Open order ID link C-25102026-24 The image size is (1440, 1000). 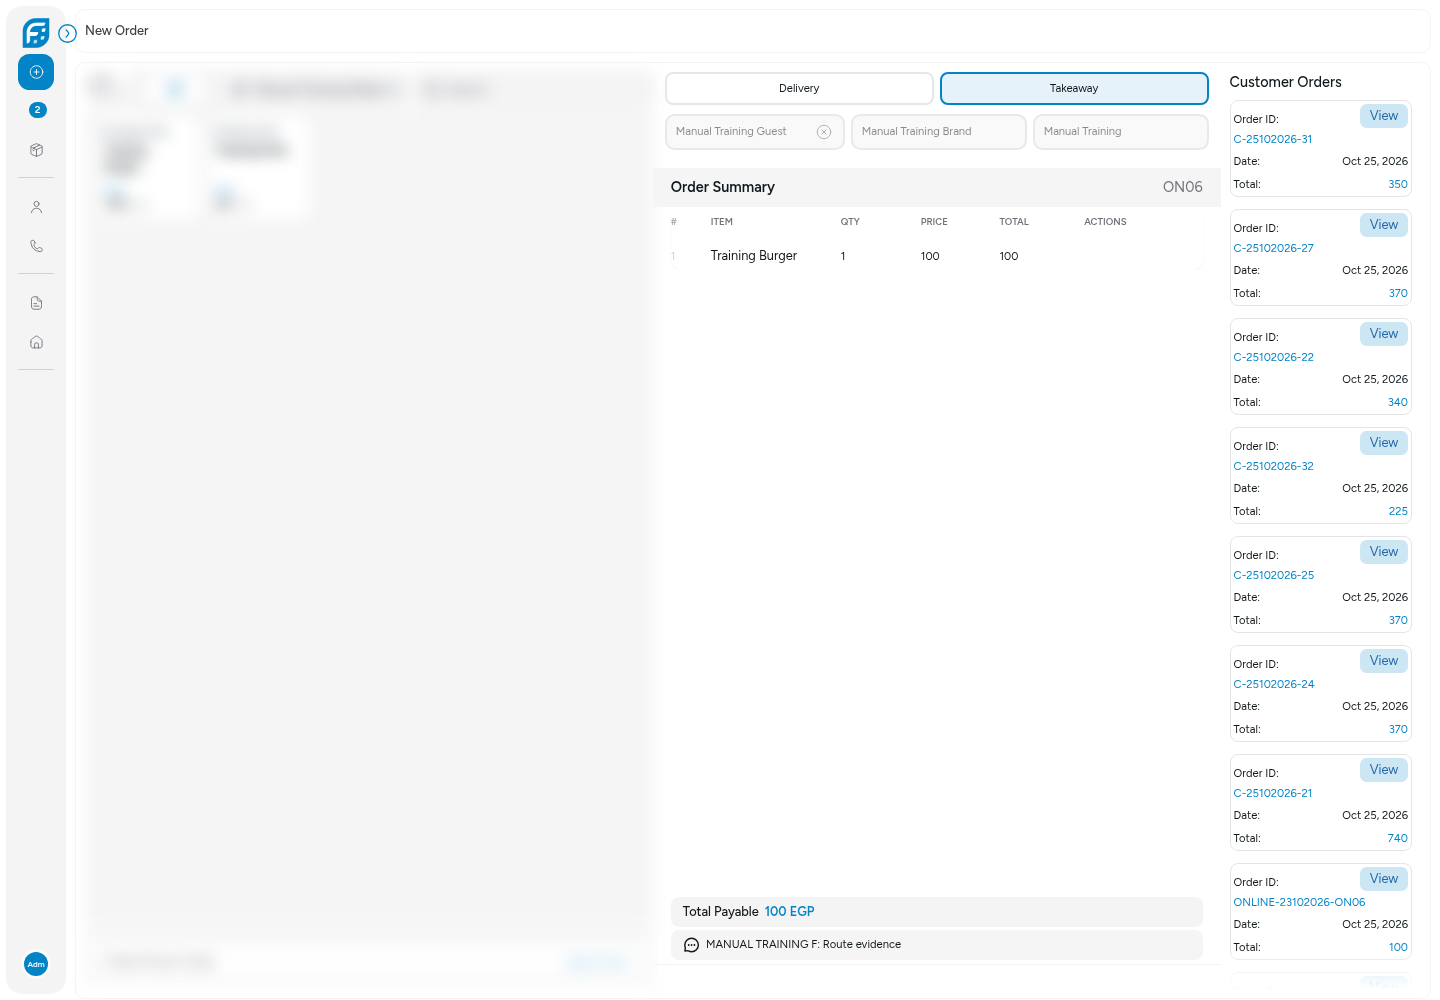tap(1274, 685)
